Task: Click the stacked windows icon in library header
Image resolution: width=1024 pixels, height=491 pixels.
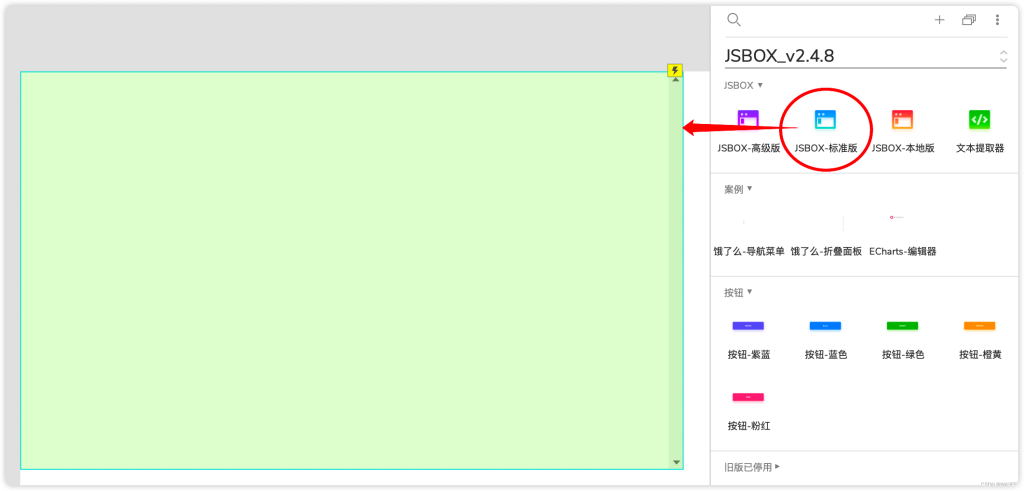Action: (x=968, y=20)
